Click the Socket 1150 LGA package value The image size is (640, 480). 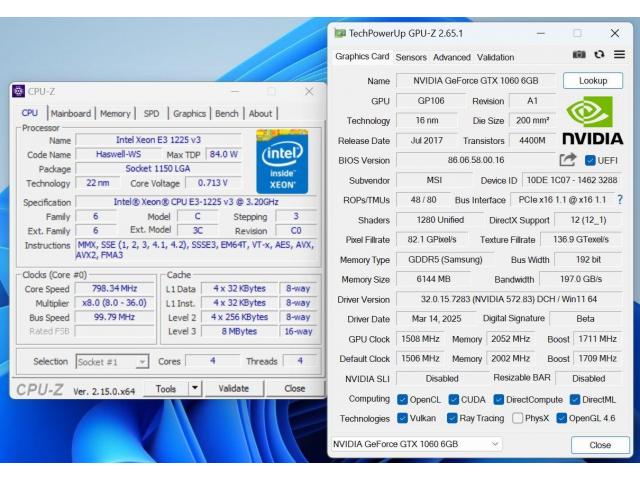[158, 169]
